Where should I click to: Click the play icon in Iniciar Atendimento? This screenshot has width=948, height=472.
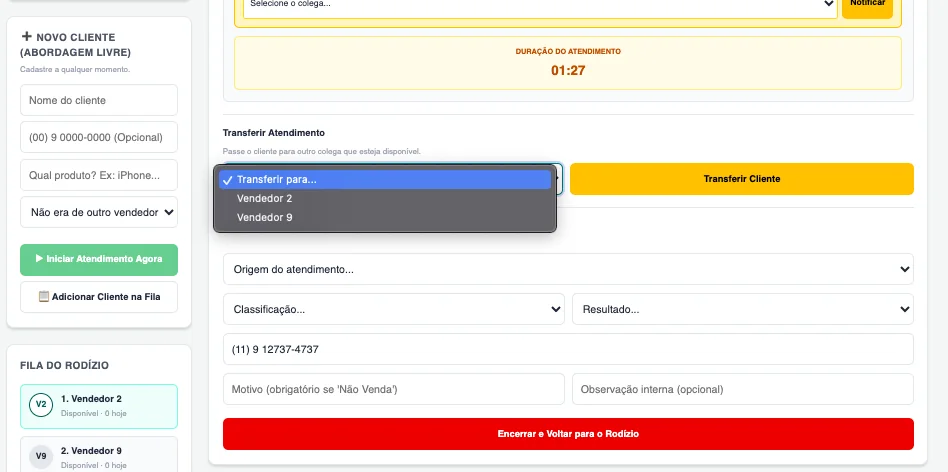(39, 259)
